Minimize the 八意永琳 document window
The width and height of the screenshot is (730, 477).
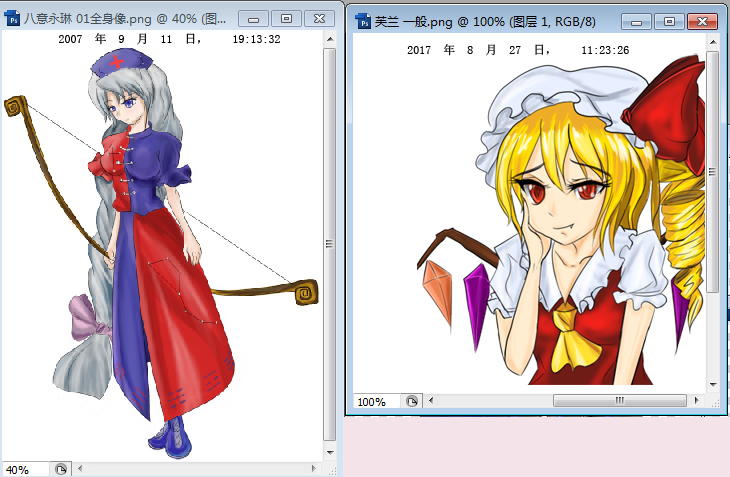pos(253,19)
